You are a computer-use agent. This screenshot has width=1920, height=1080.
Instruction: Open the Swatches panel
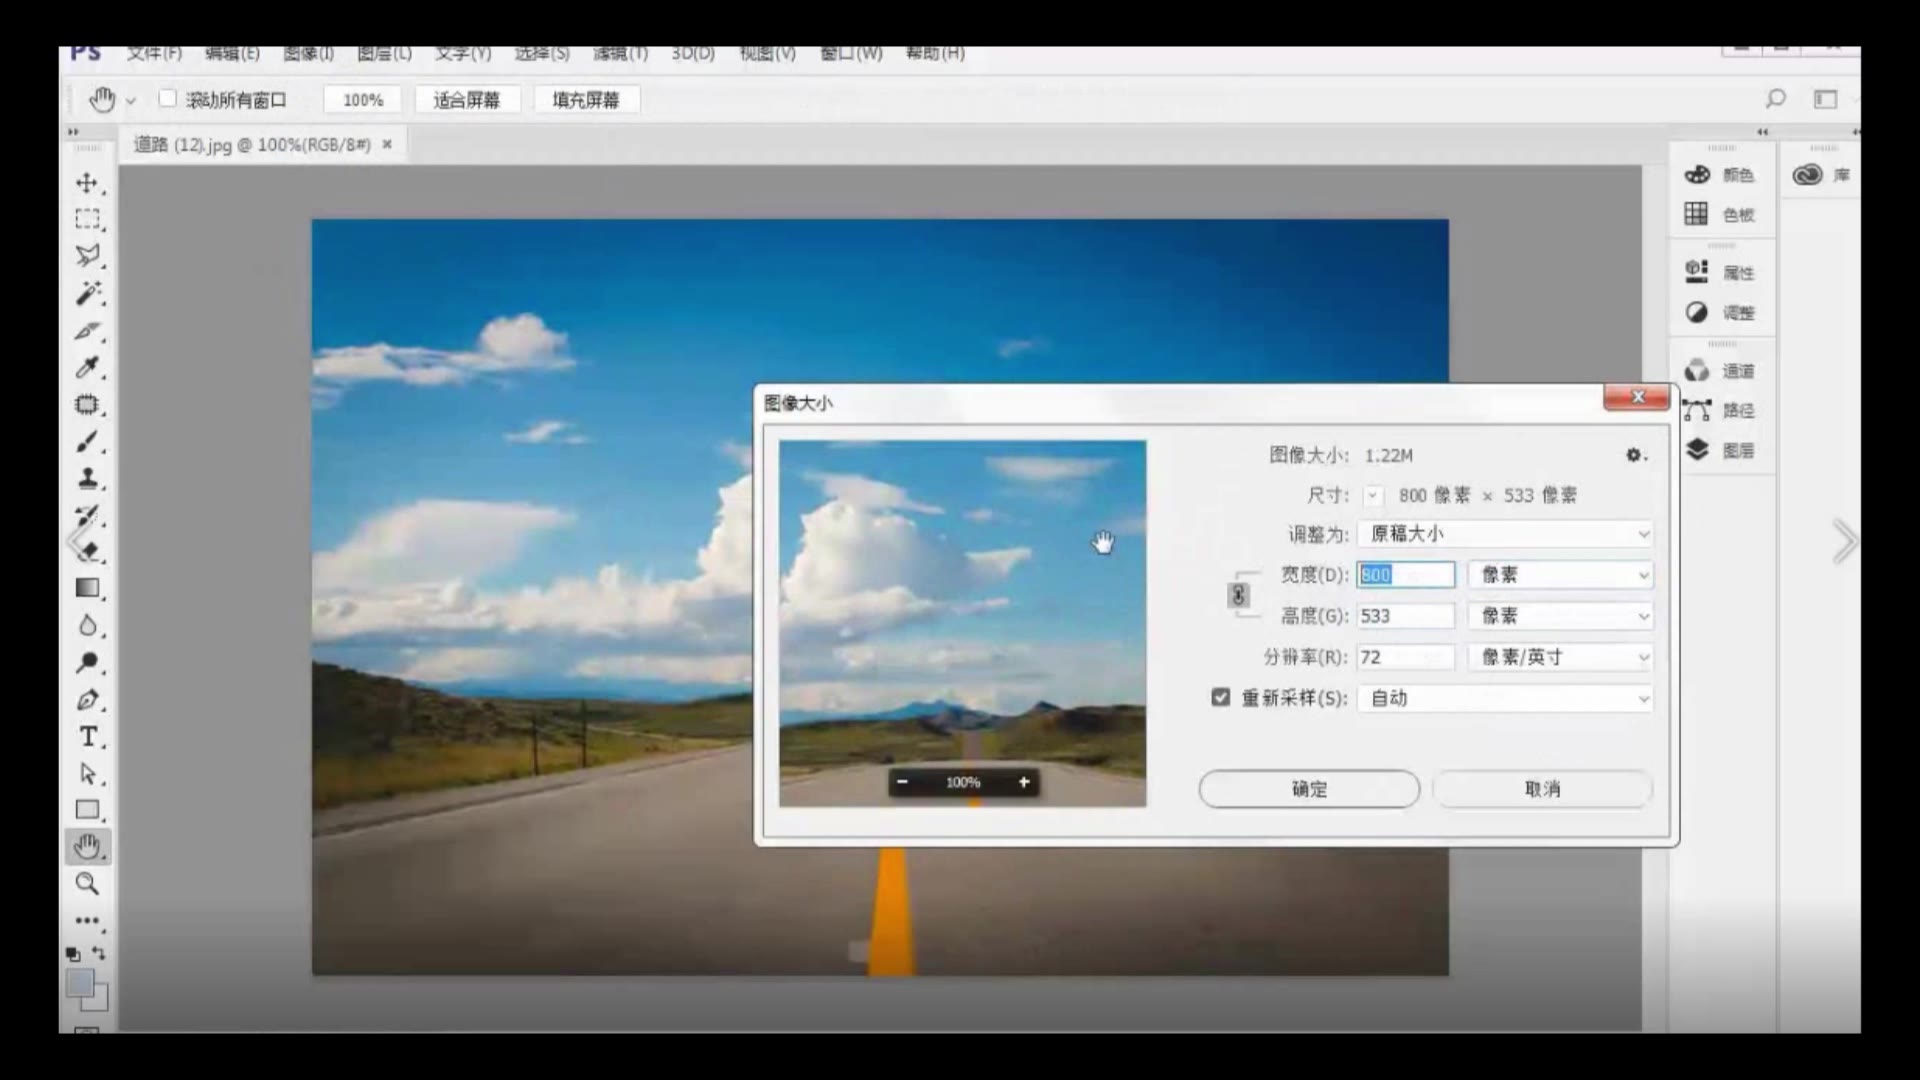1719,214
